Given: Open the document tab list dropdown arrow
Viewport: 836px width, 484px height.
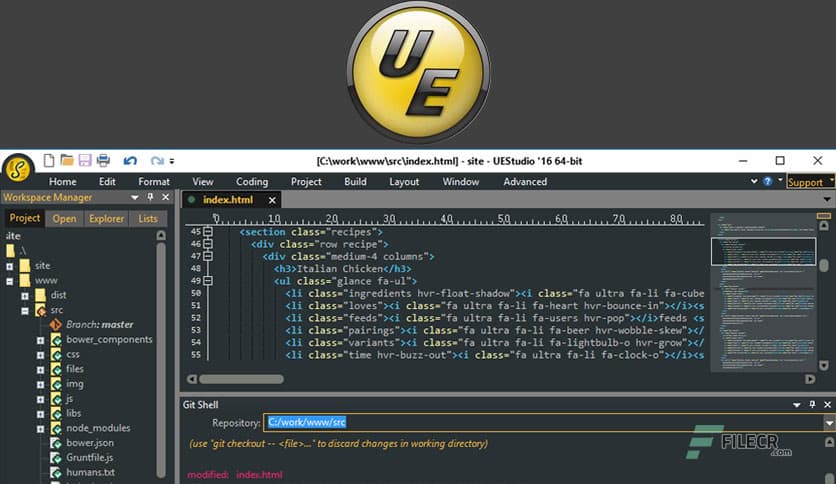Looking at the screenshot, I should (x=826, y=199).
